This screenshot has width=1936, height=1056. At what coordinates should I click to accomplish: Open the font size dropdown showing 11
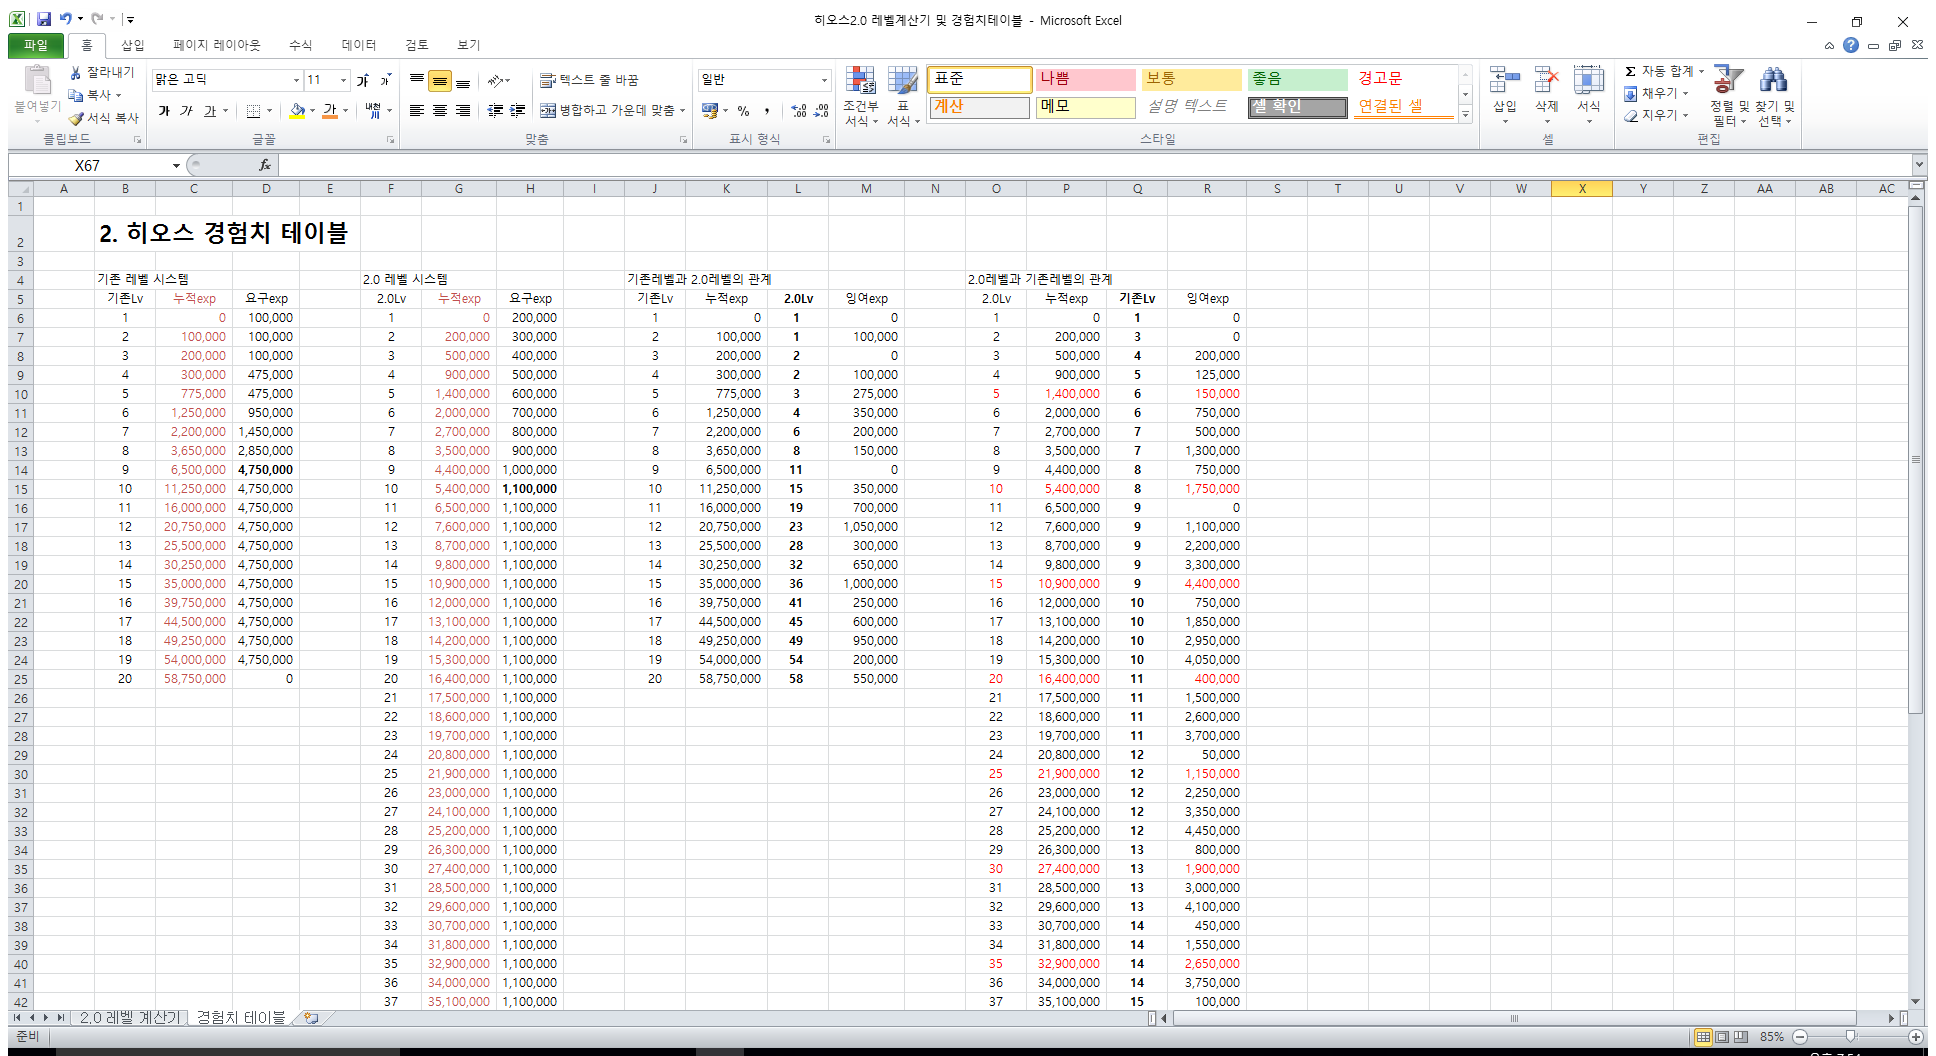point(344,80)
